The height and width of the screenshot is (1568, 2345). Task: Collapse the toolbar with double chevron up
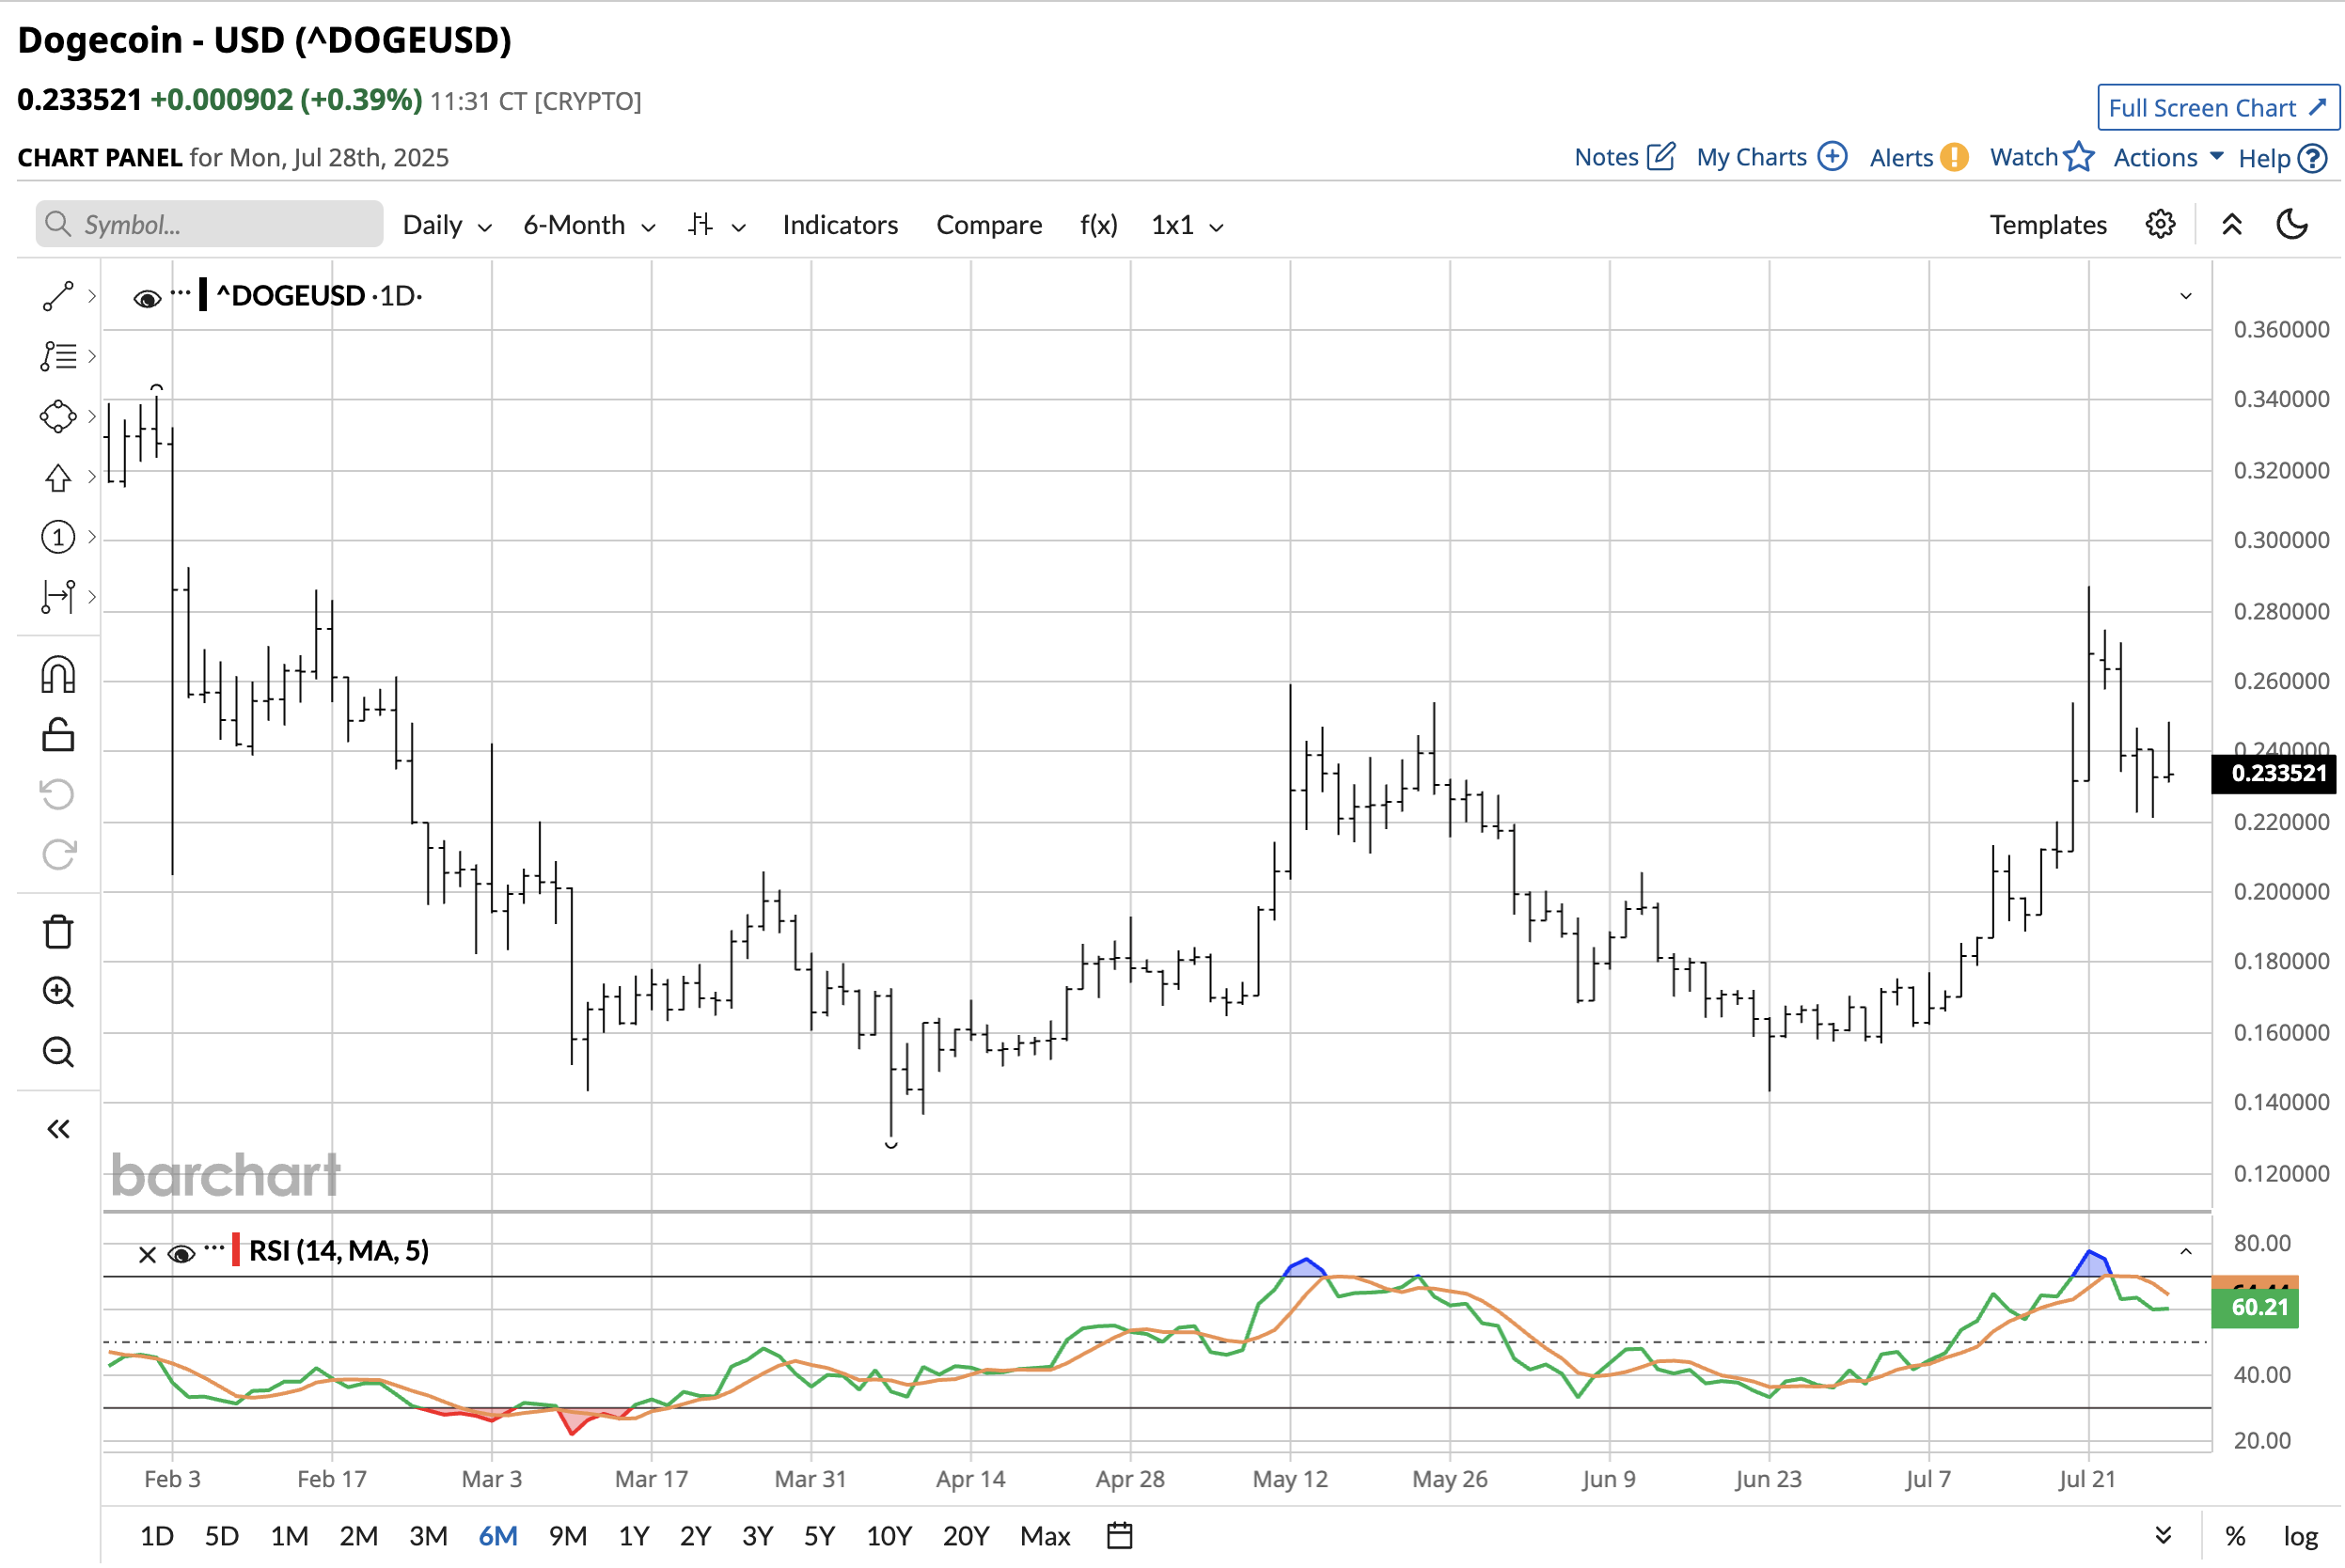2232,224
